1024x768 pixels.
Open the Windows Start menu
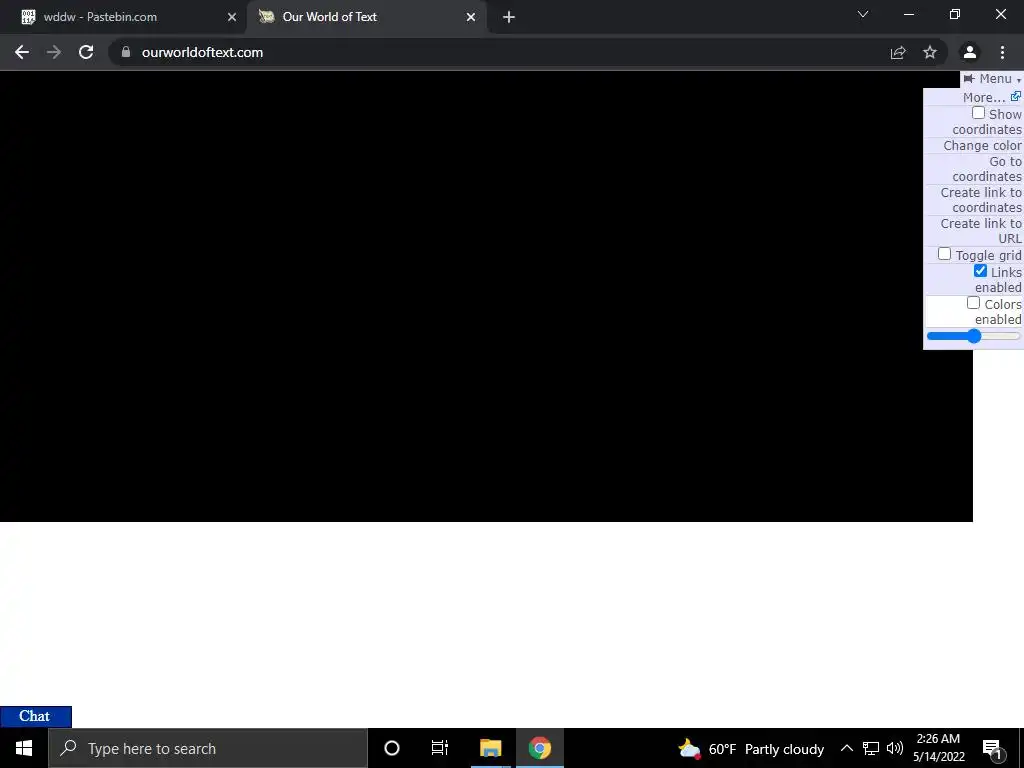click(24, 748)
